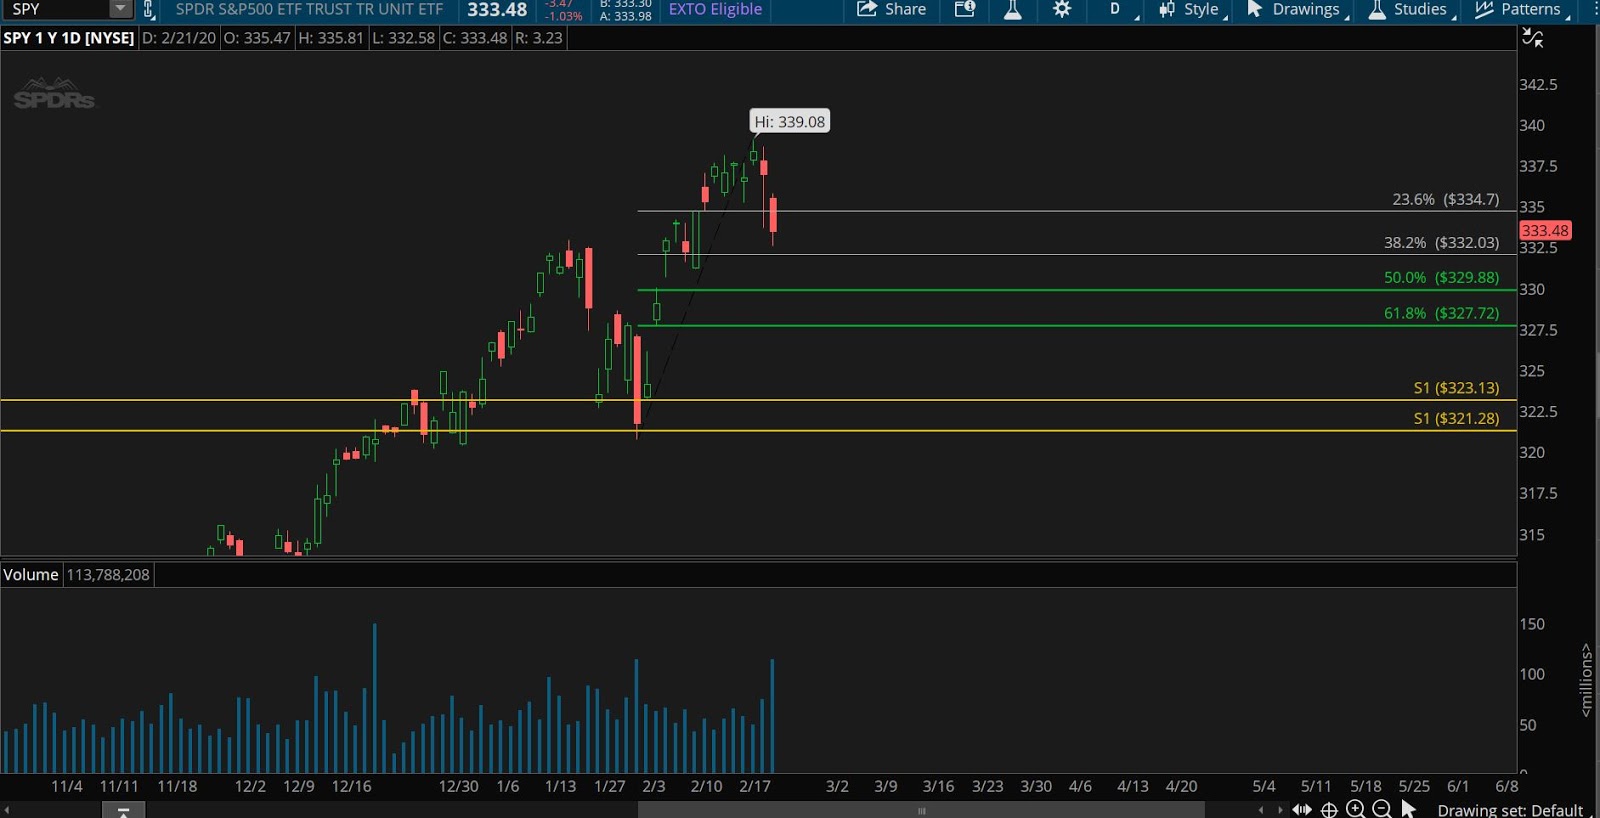The image size is (1600, 818).
Task: Click the horizontal time scrollbar thumb
Action: (x=921, y=810)
